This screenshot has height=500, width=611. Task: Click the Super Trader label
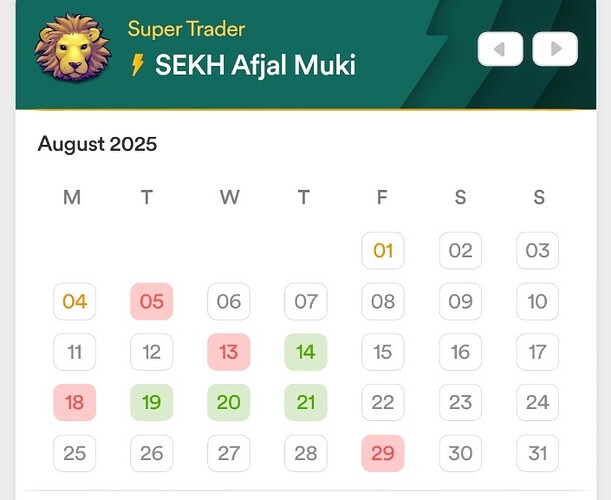coord(186,29)
